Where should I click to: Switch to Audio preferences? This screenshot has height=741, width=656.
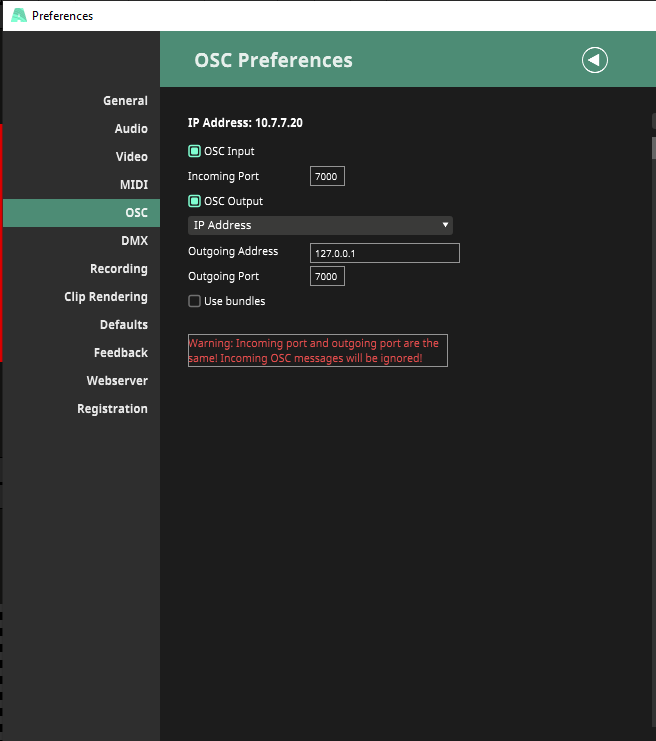click(131, 129)
